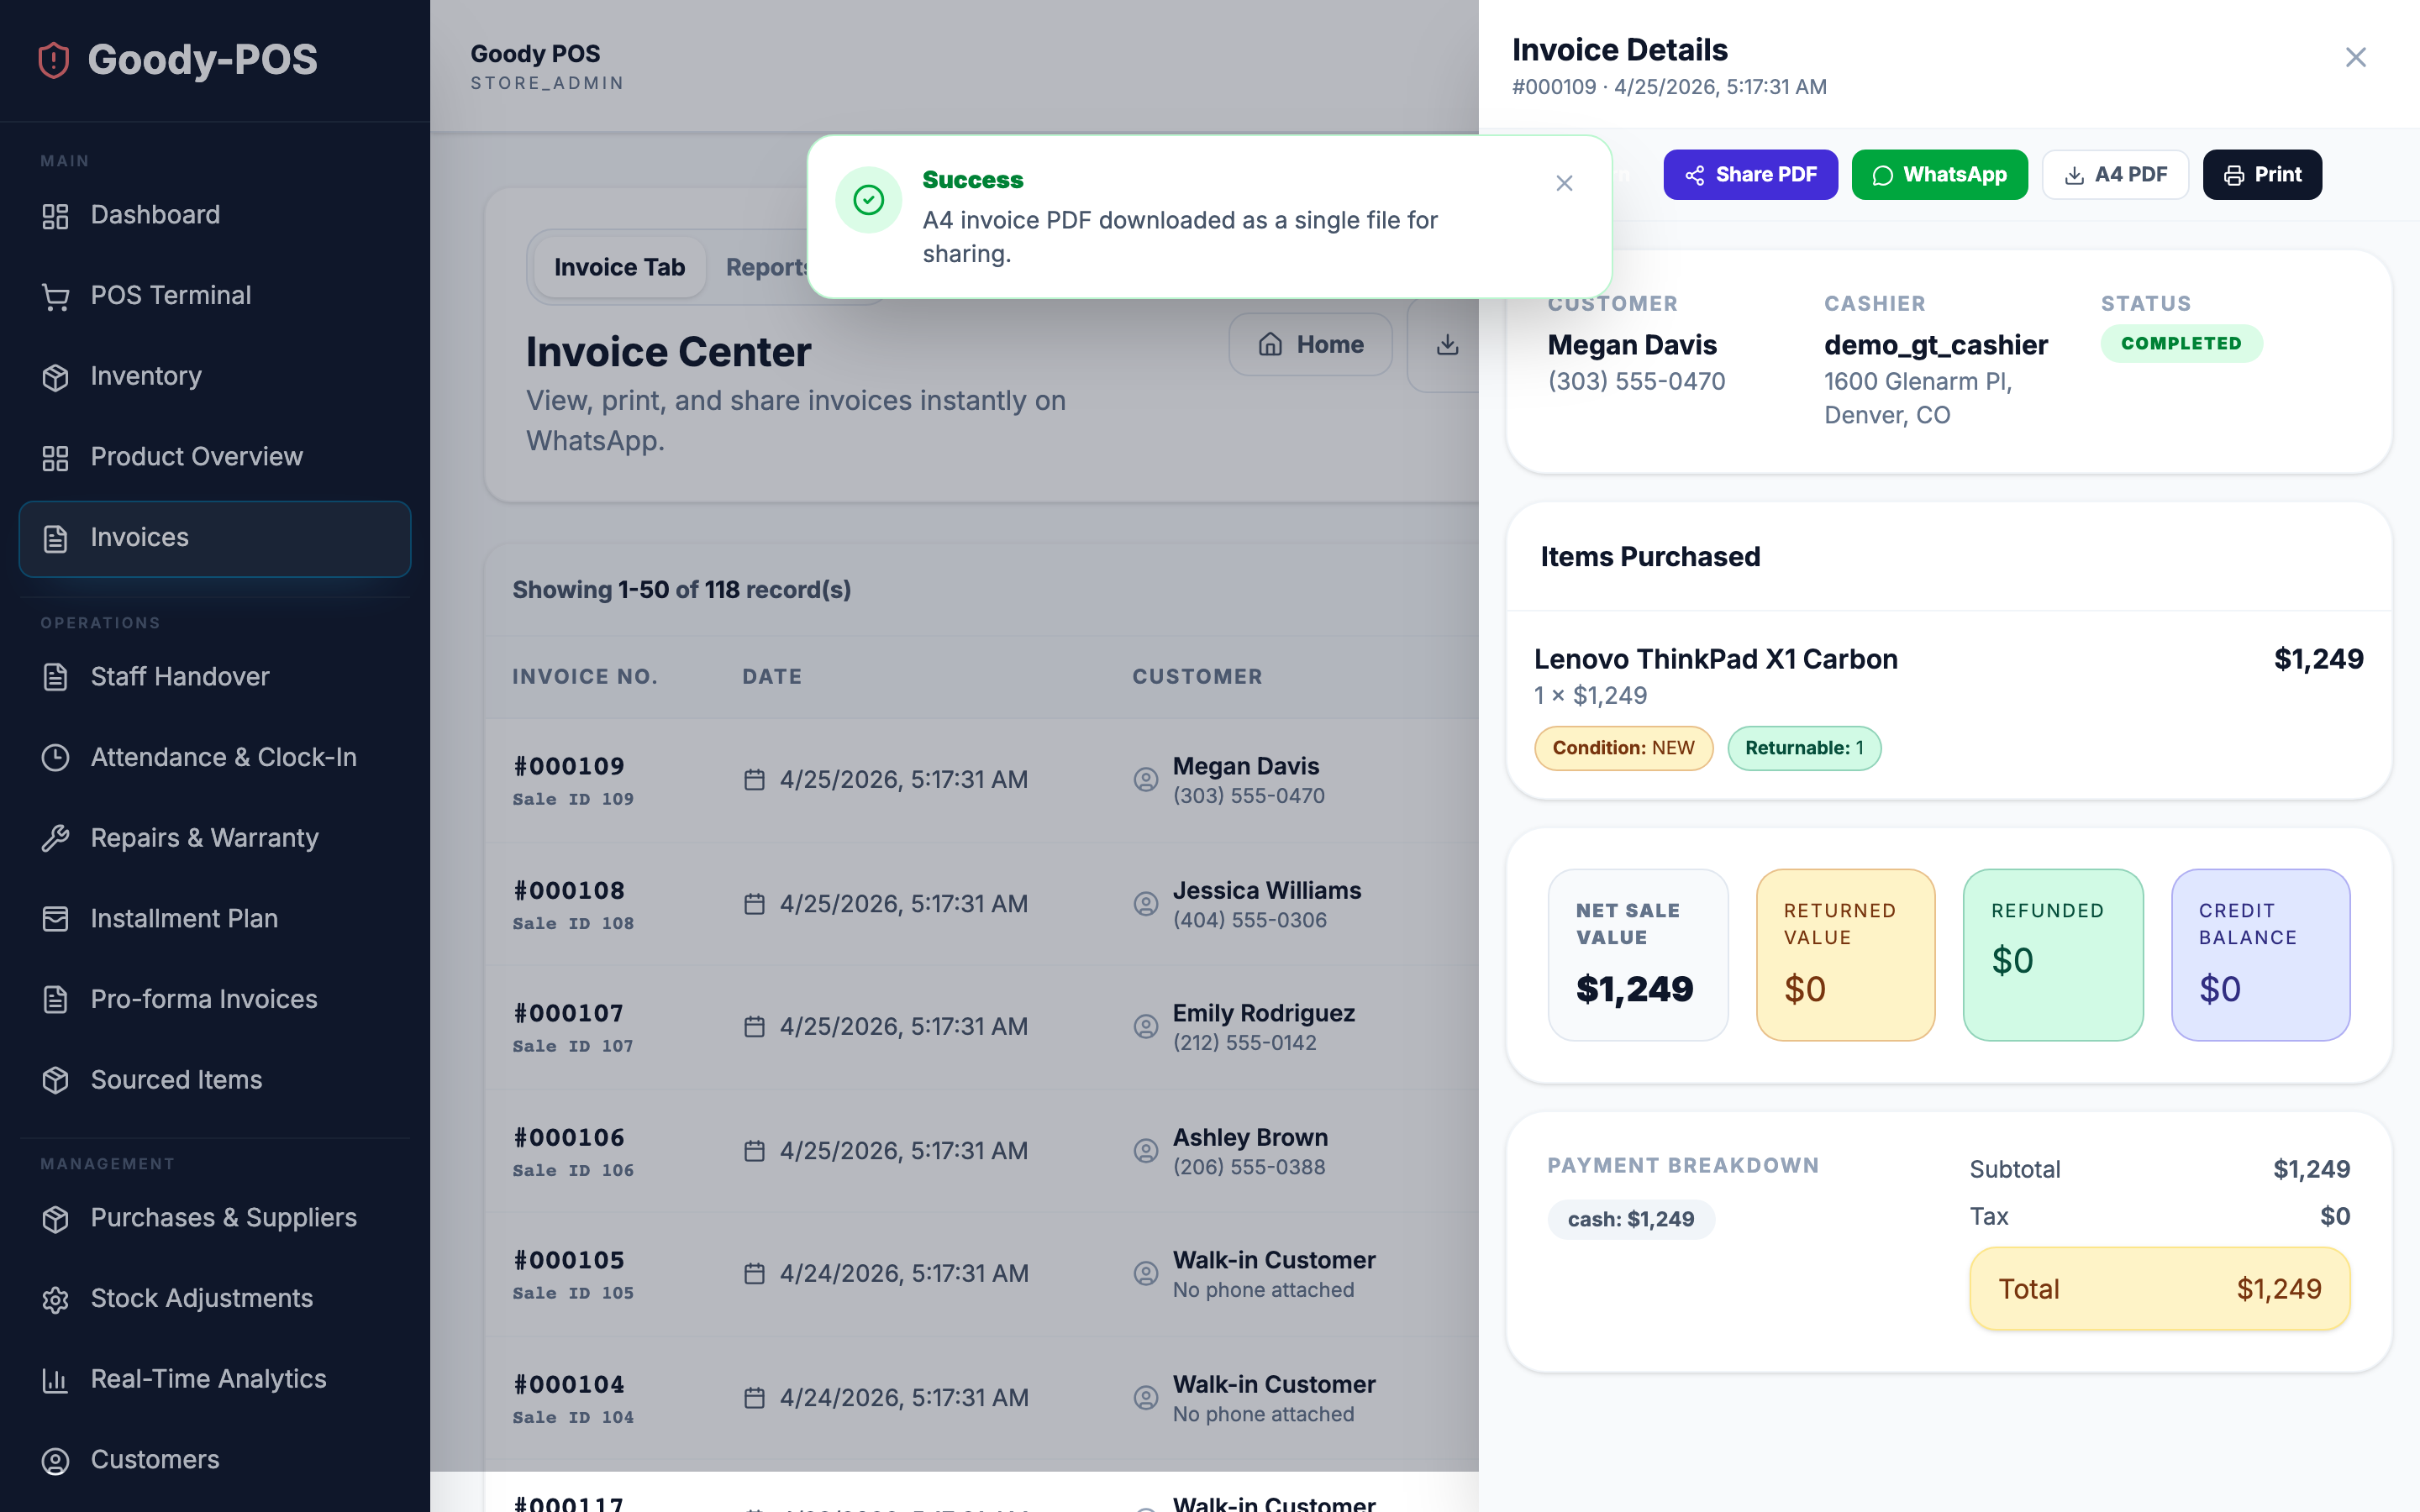The width and height of the screenshot is (2420, 1512).
Task: Click the Installment Plan archive icon
Action: [x=55, y=918]
